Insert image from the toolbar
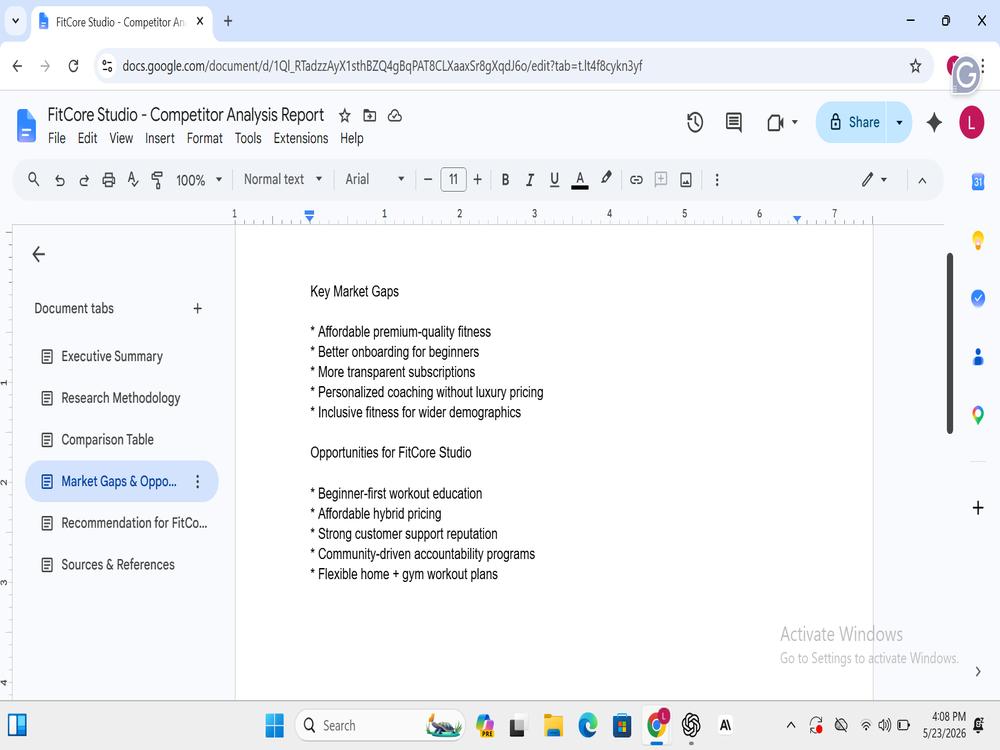Image resolution: width=1000 pixels, height=750 pixels. pyautogui.click(x=686, y=180)
